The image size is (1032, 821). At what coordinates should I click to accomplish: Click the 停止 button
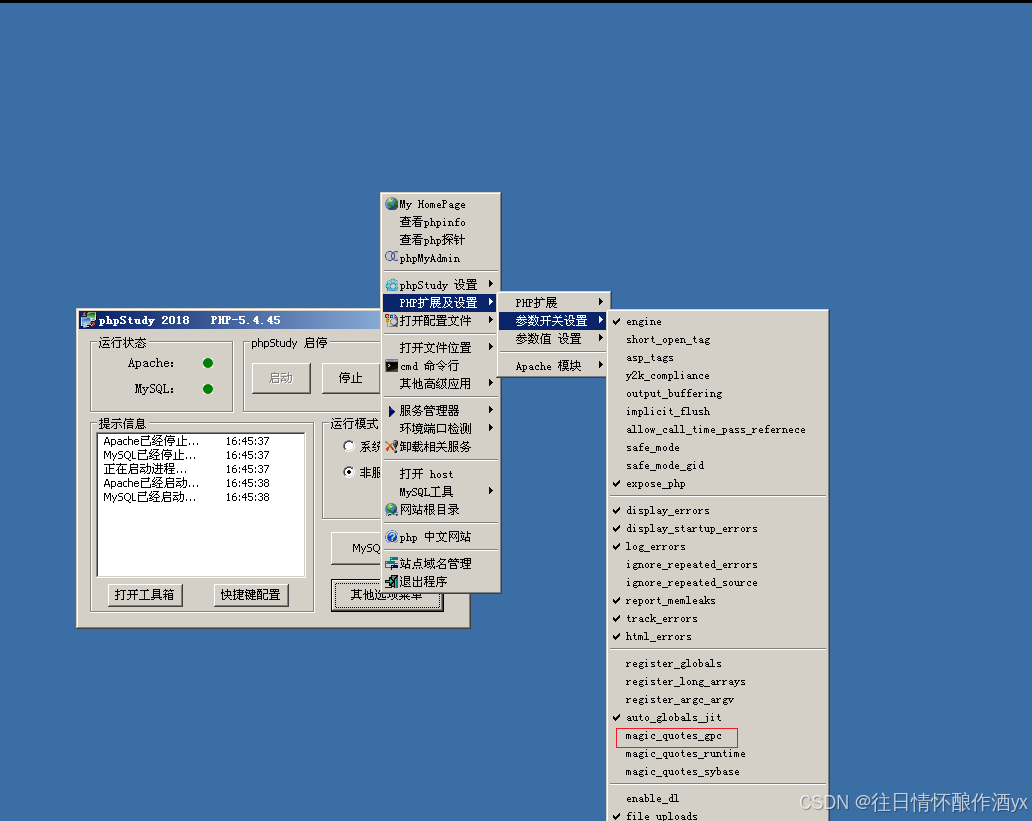coord(350,378)
